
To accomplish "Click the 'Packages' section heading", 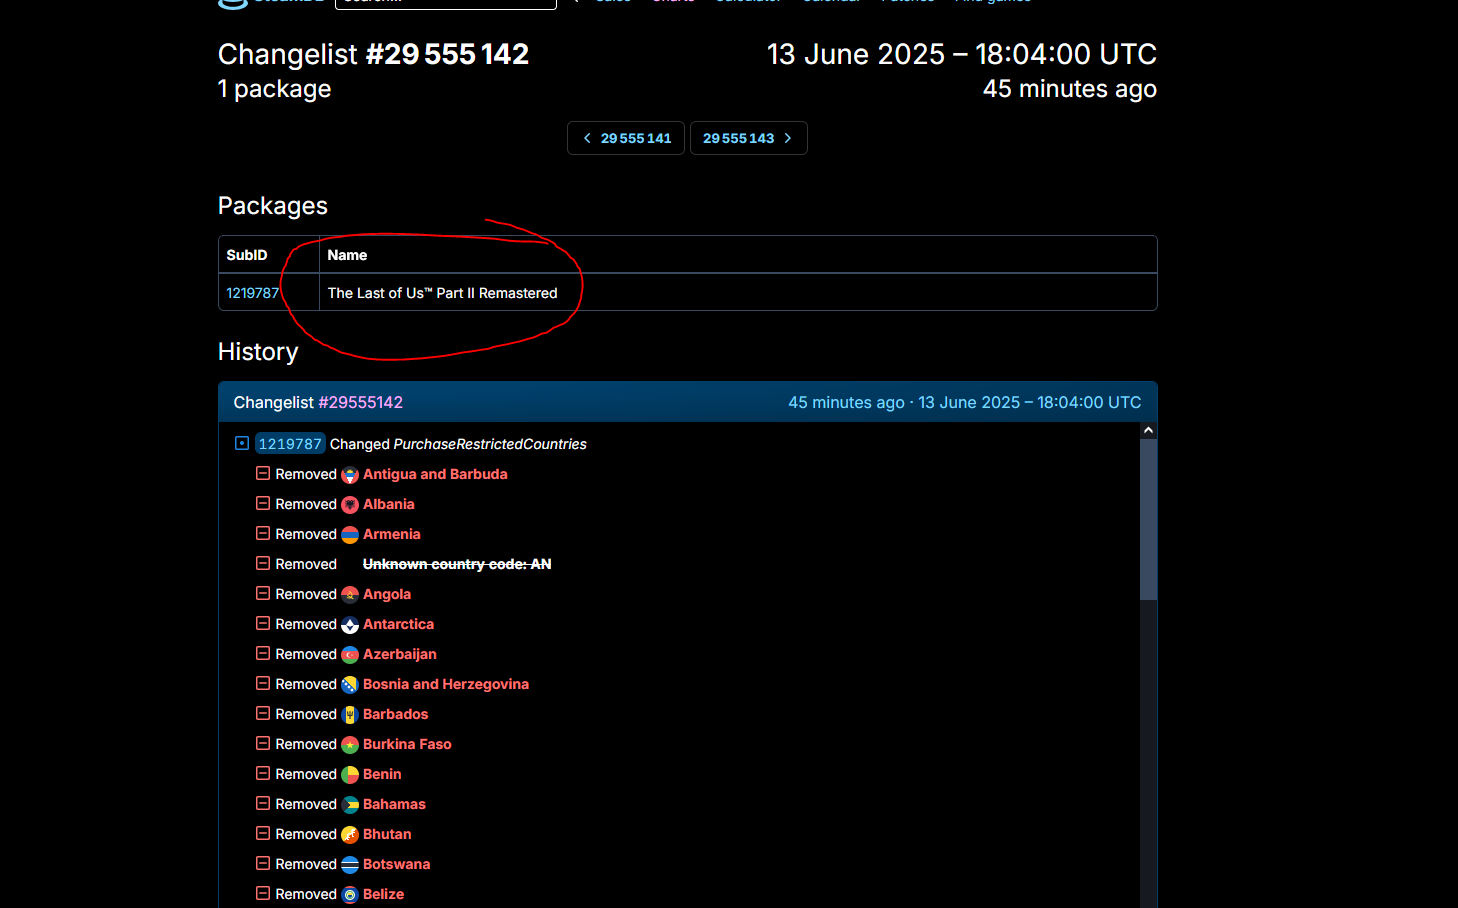I will 273,206.
